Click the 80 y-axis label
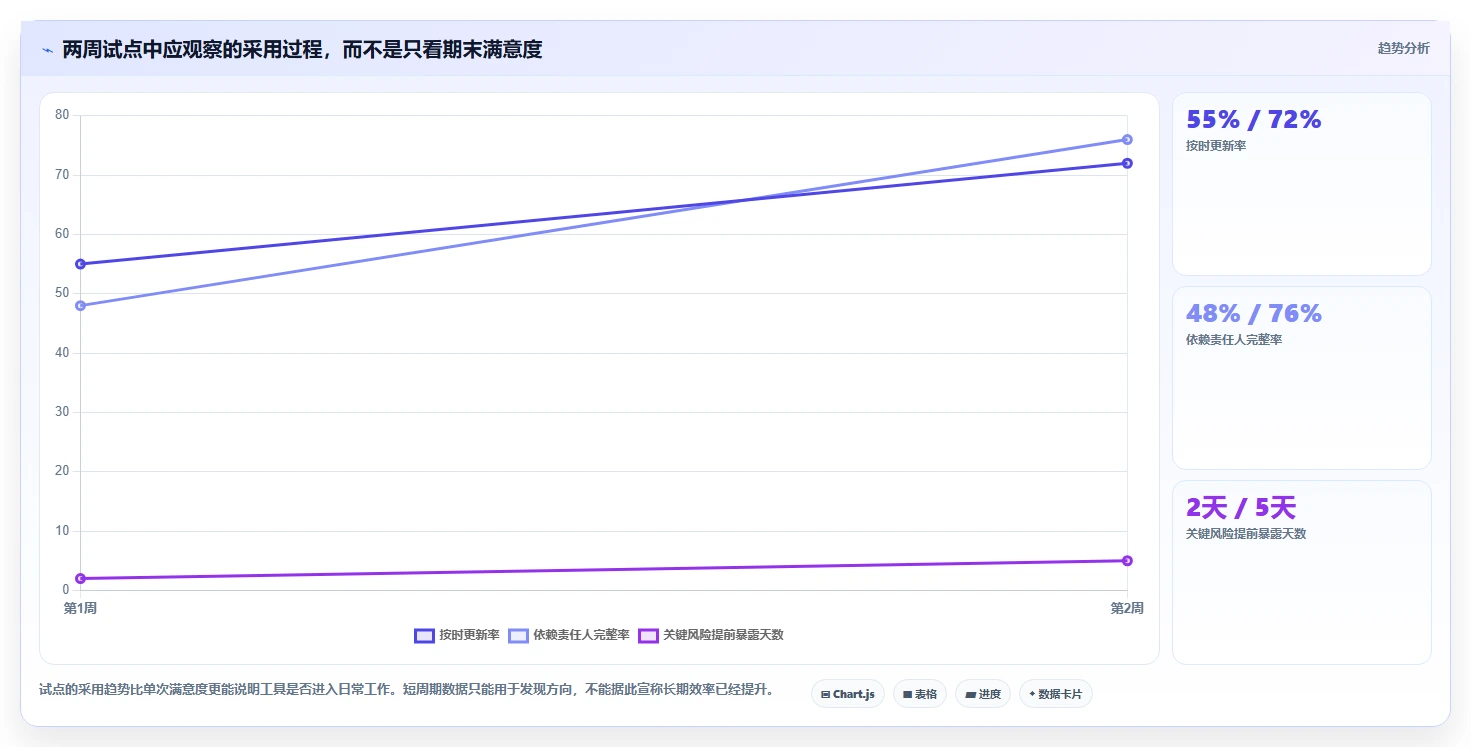 [62, 115]
